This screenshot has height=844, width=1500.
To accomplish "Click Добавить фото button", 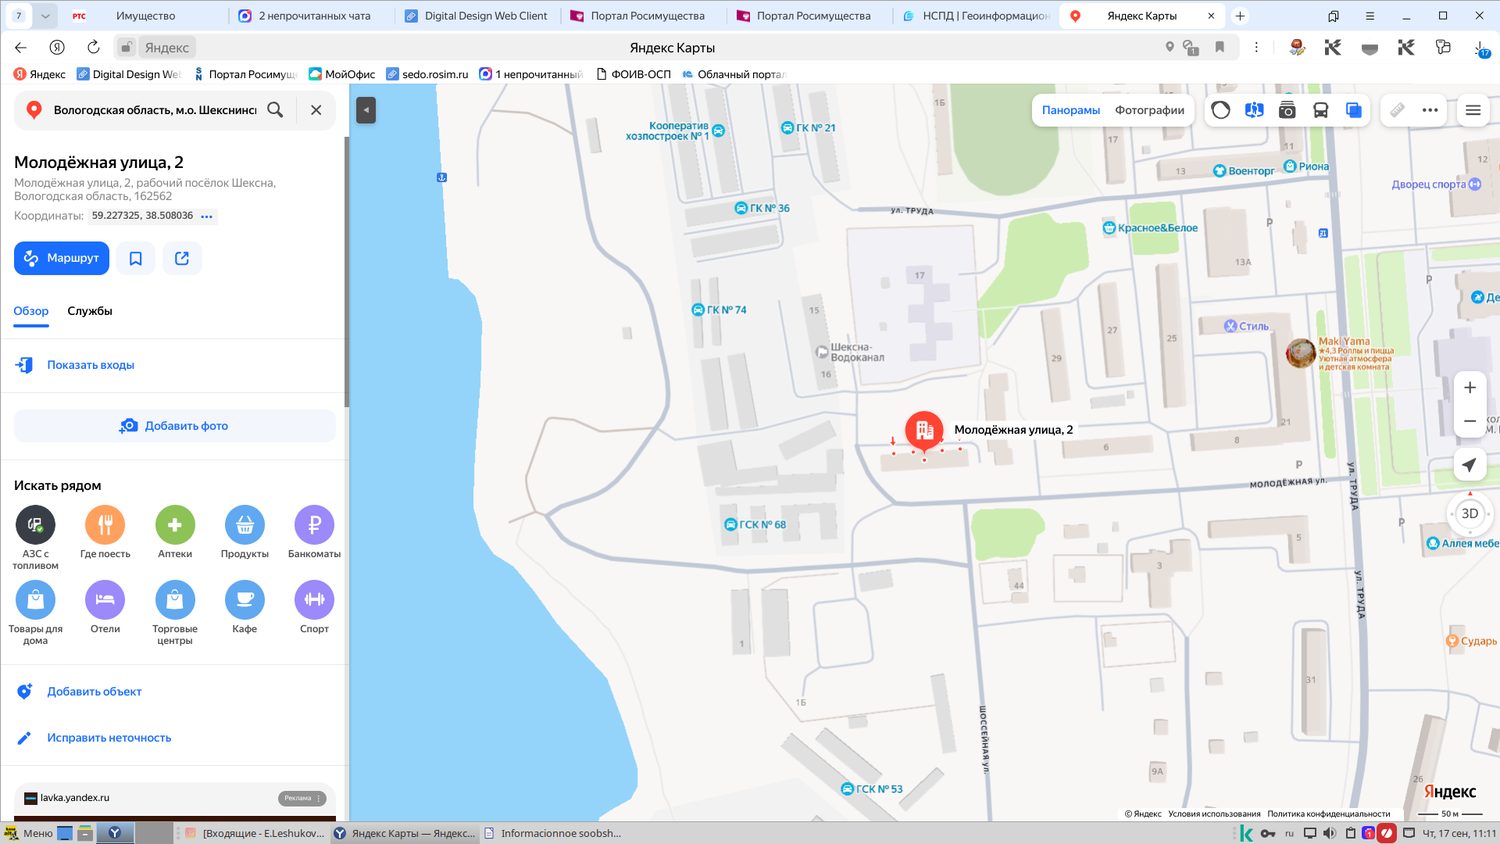I will pos(175,426).
